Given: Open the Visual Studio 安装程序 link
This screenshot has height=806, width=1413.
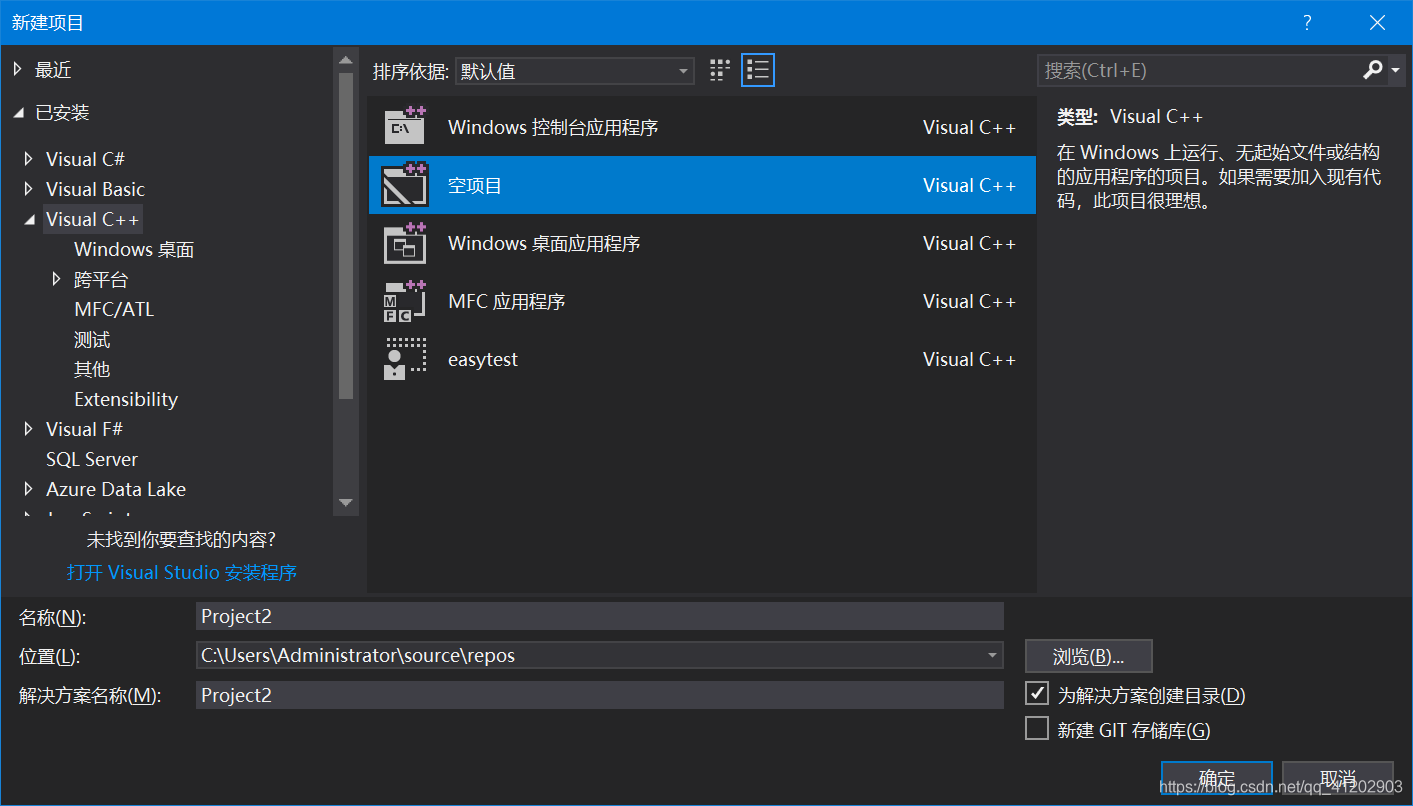Looking at the screenshot, I should pos(182,572).
